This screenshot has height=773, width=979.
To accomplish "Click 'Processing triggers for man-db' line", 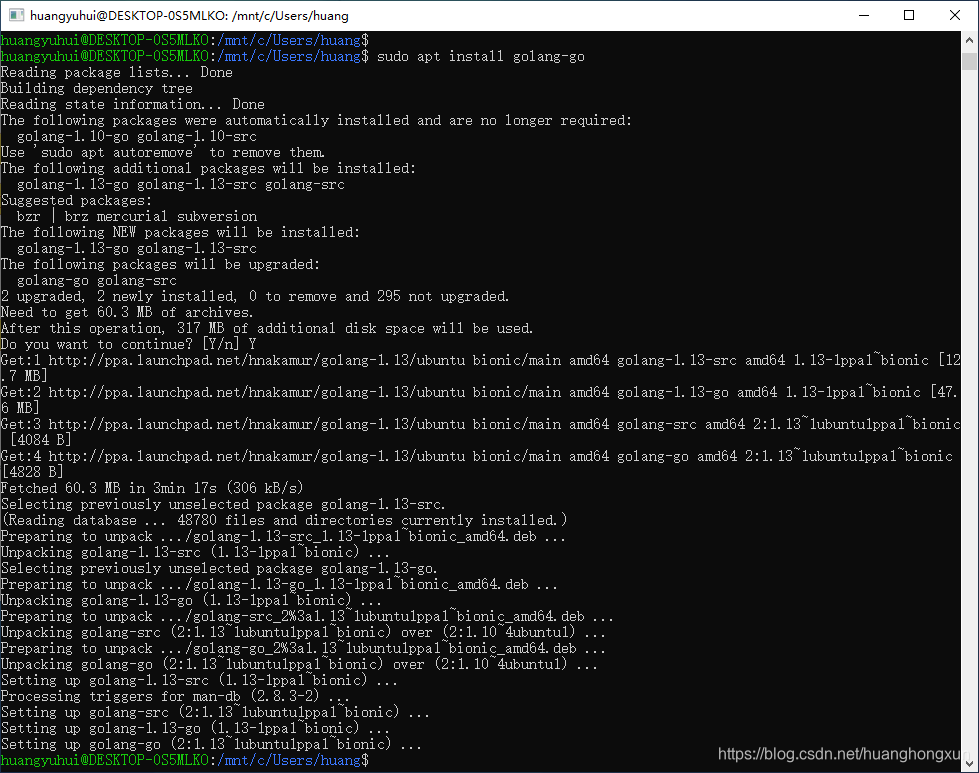I will 175,697.
